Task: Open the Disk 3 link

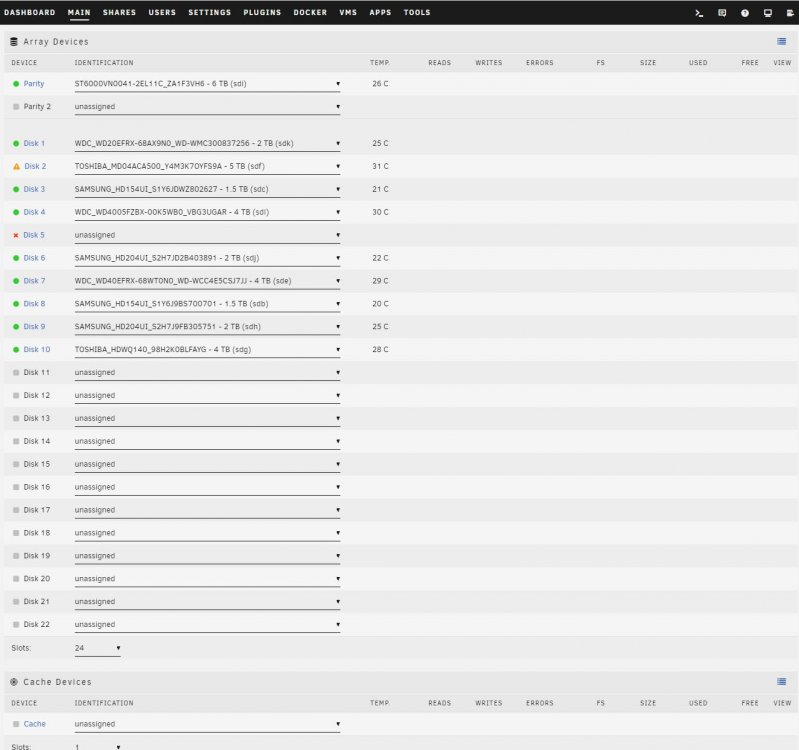Action: [34, 189]
